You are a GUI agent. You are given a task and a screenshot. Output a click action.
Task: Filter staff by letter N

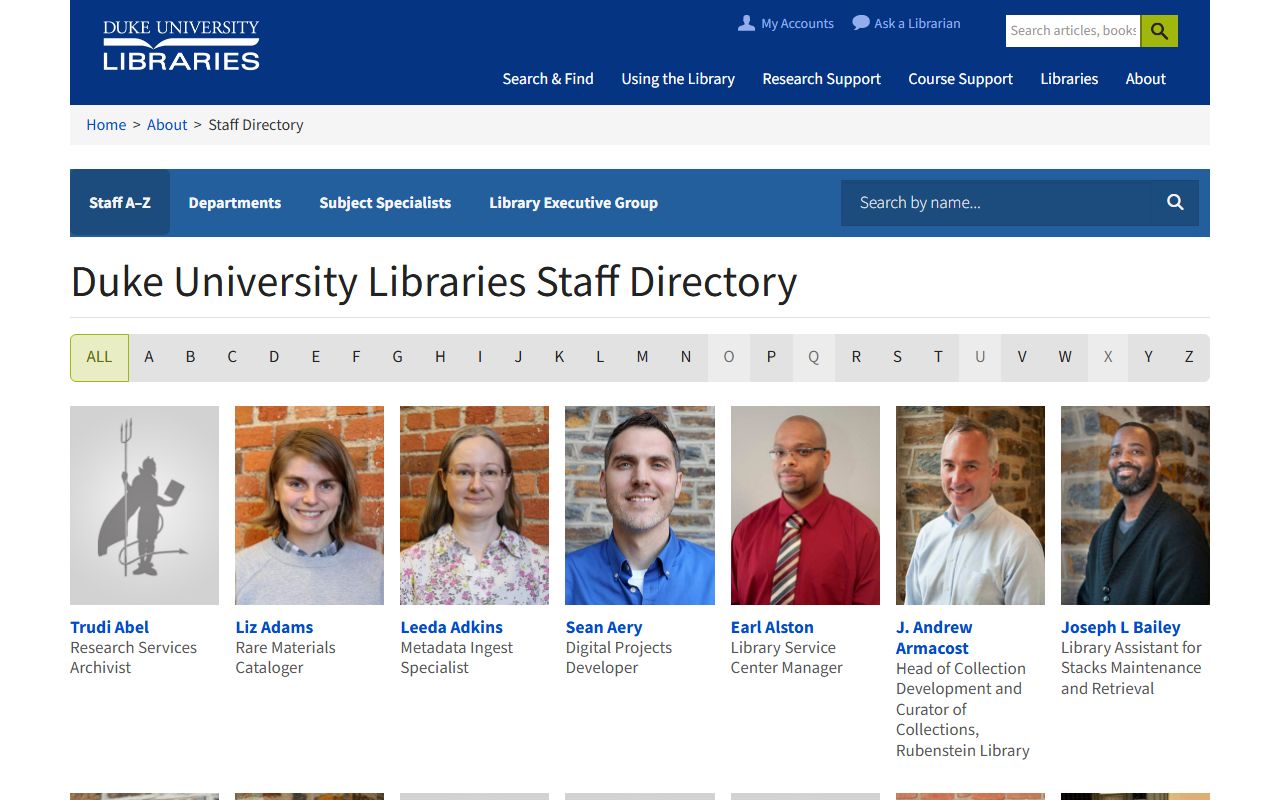pyautogui.click(x=686, y=357)
